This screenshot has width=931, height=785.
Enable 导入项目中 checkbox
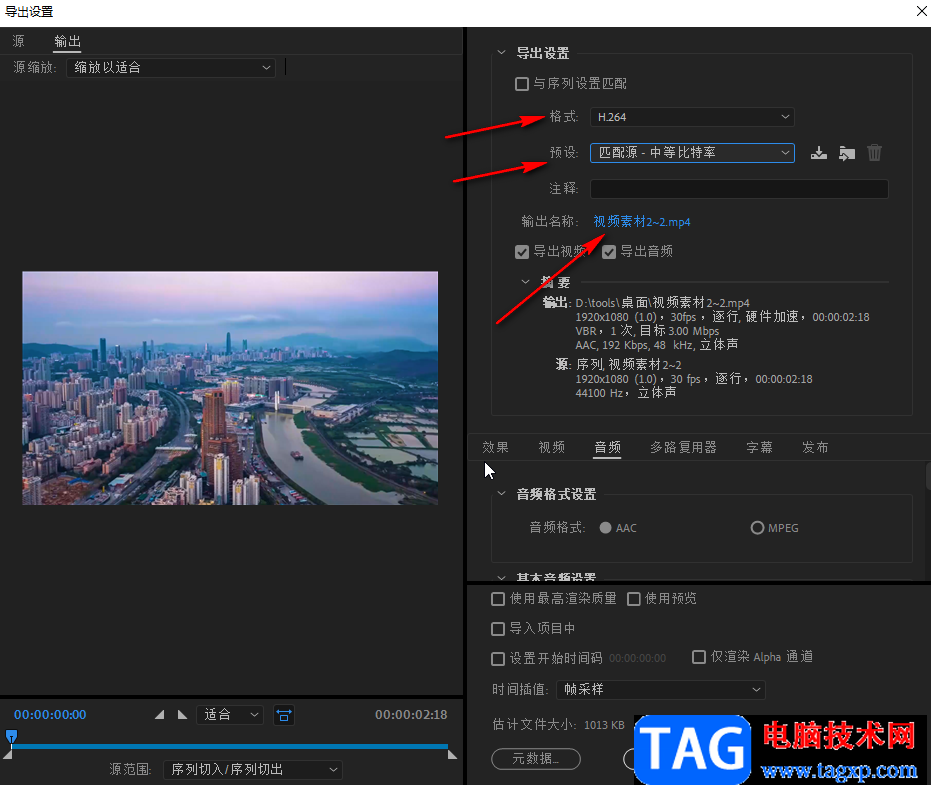[x=498, y=629]
